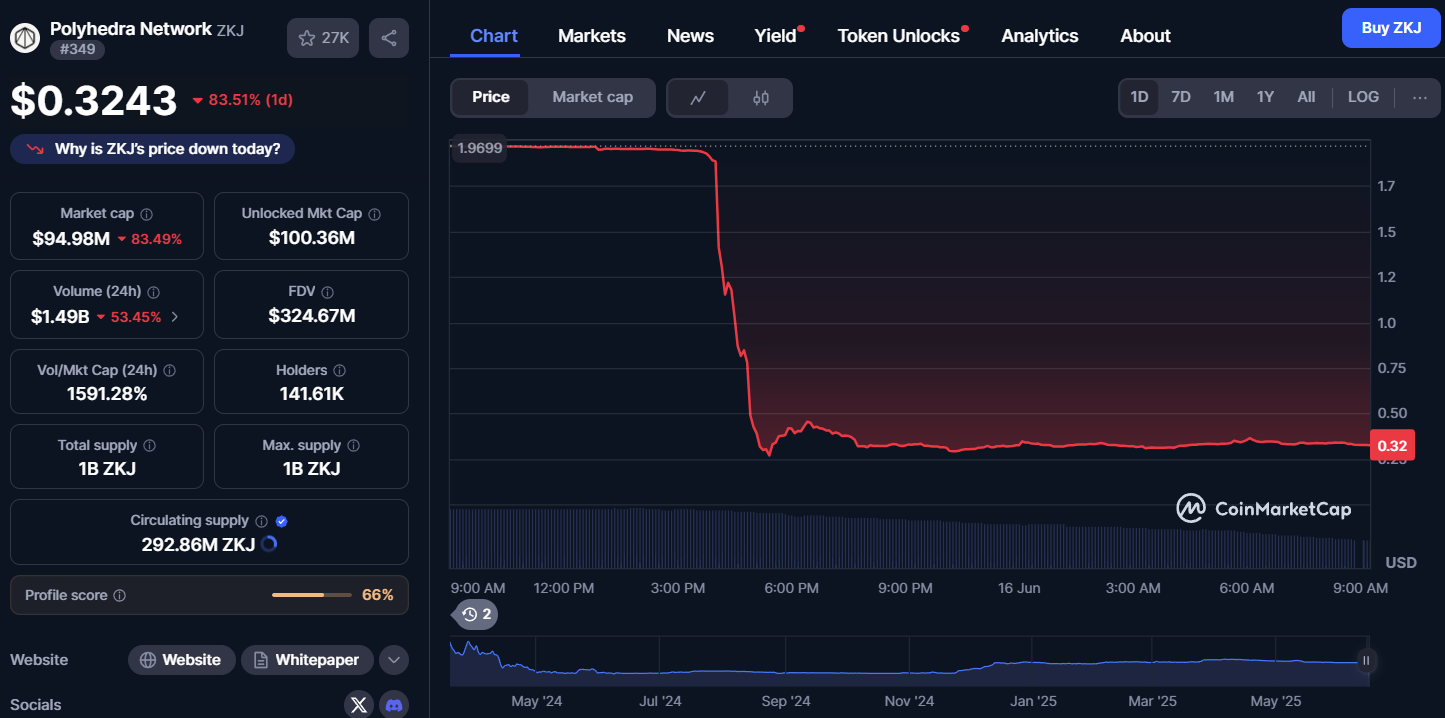The image size is (1445, 718).
Task: Click the range slider handle on mini chart
Action: click(x=1365, y=660)
